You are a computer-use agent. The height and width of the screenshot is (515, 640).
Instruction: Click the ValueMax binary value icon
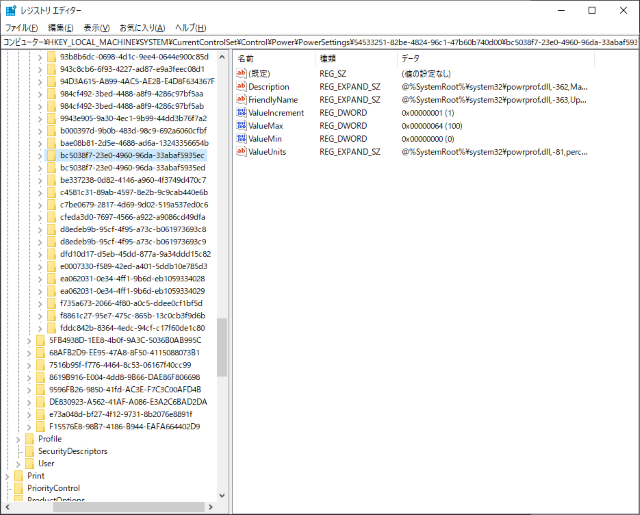pyautogui.click(x=241, y=126)
